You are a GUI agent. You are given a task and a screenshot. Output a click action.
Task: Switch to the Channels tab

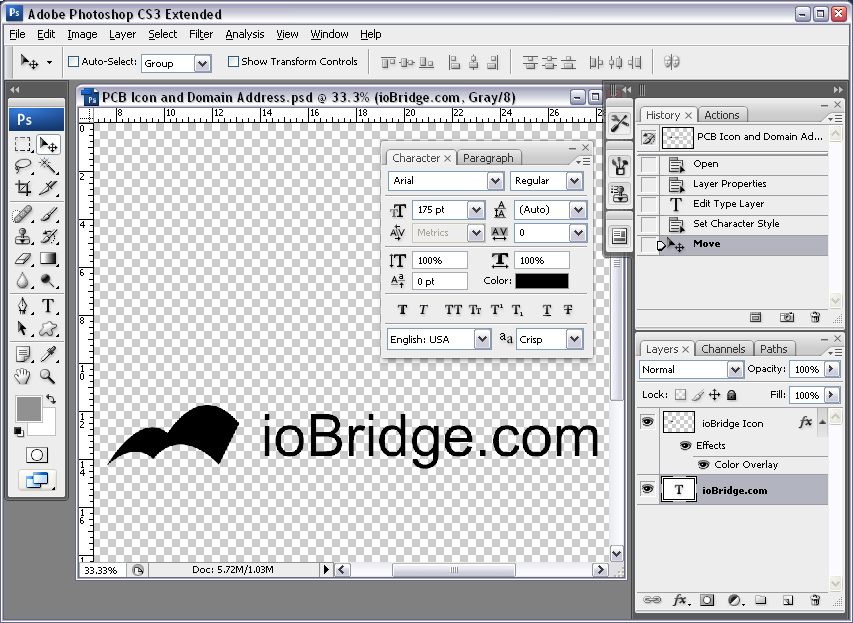coord(723,348)
